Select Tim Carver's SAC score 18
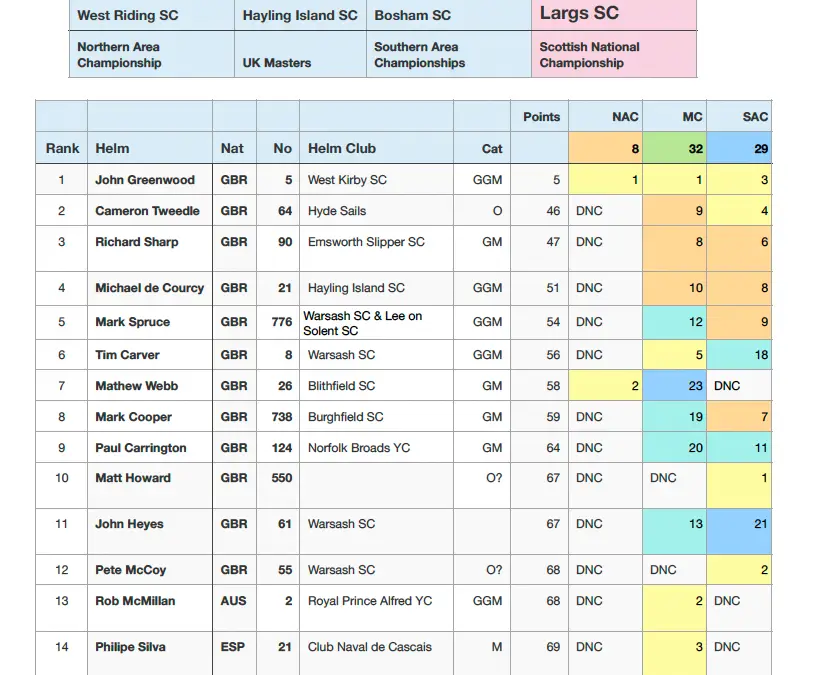 point(739,355)
